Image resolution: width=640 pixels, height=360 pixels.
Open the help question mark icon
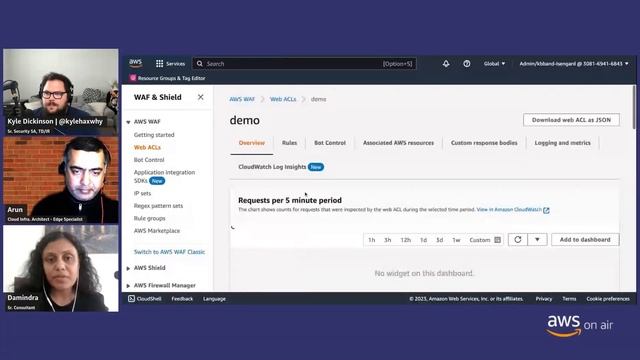(467, 64)
